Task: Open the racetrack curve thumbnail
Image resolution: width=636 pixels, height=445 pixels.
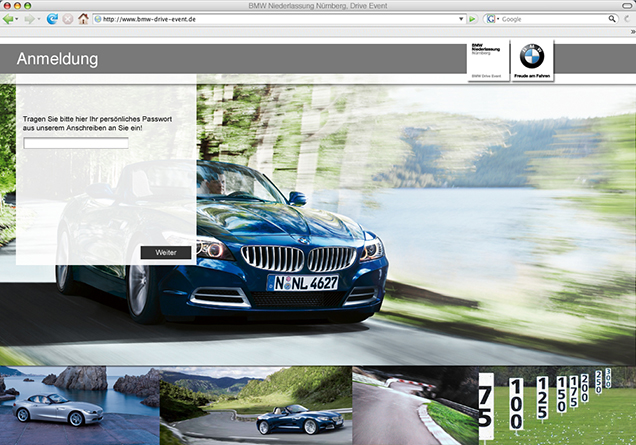Action: [414, 406]
